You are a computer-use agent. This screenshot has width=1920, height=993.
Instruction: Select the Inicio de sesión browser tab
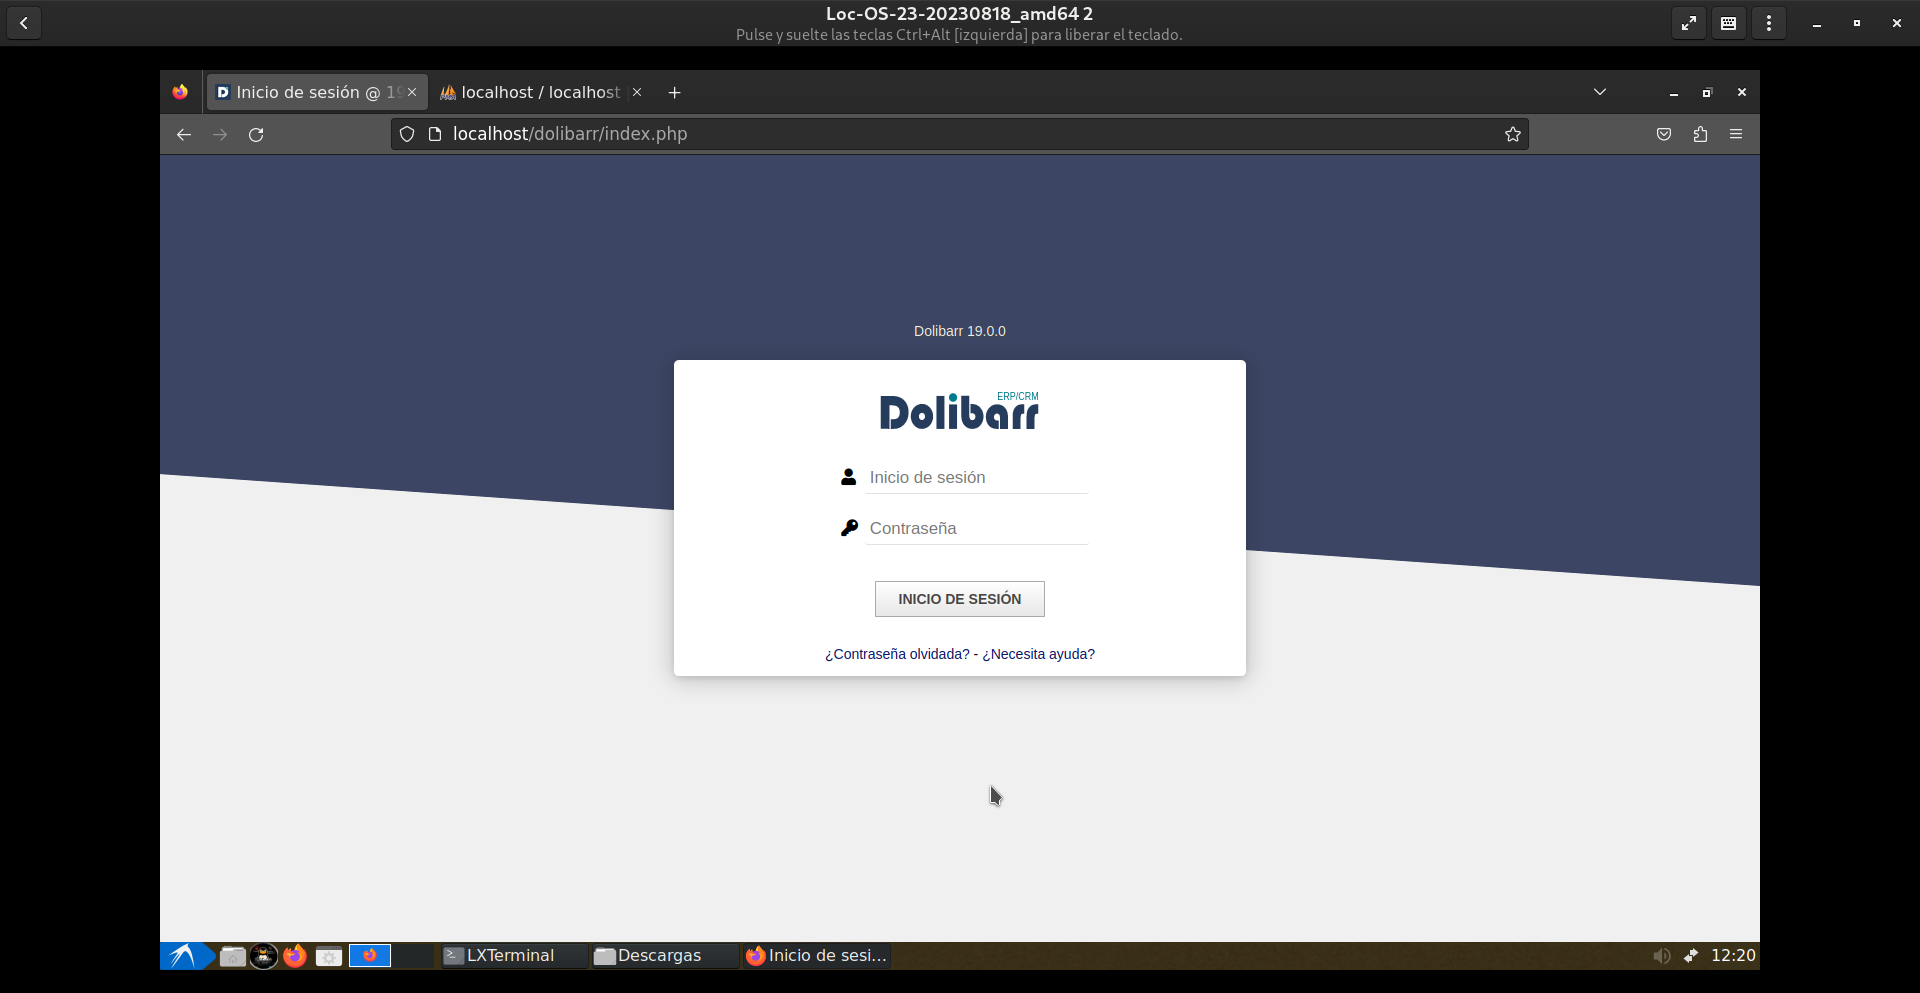point(307,92)
